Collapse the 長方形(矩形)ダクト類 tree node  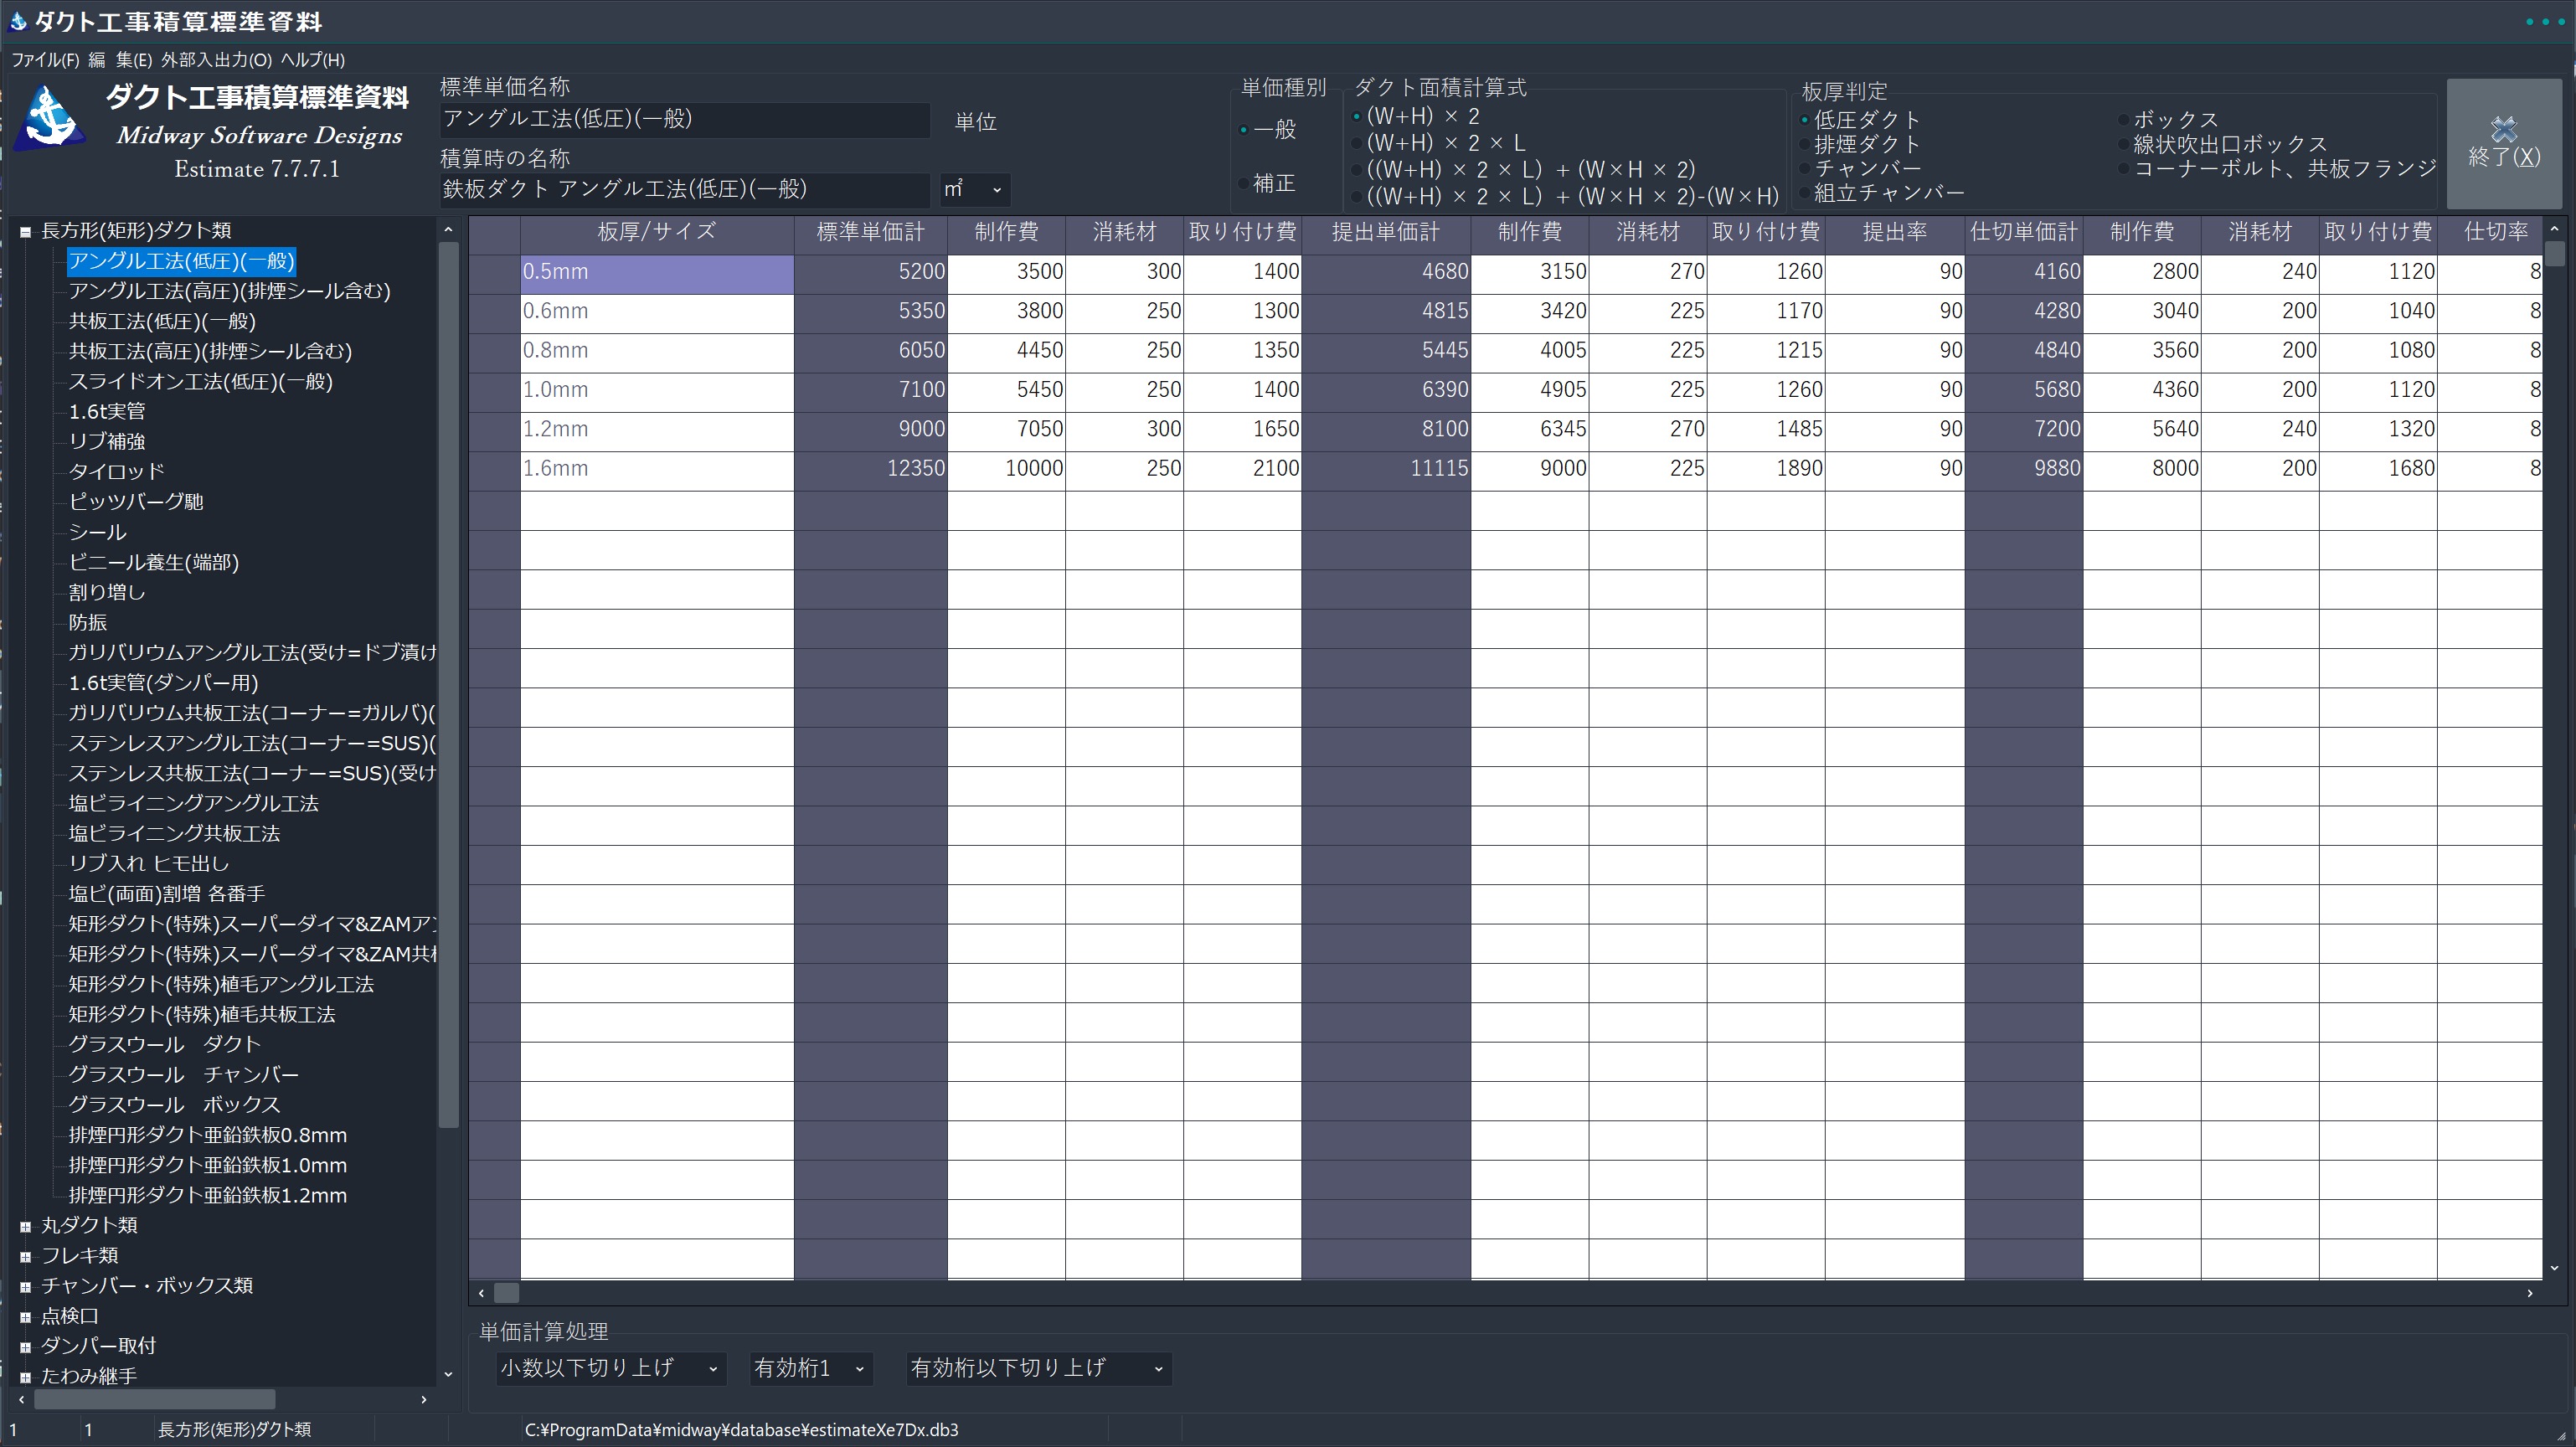click(x=26, y=231)
